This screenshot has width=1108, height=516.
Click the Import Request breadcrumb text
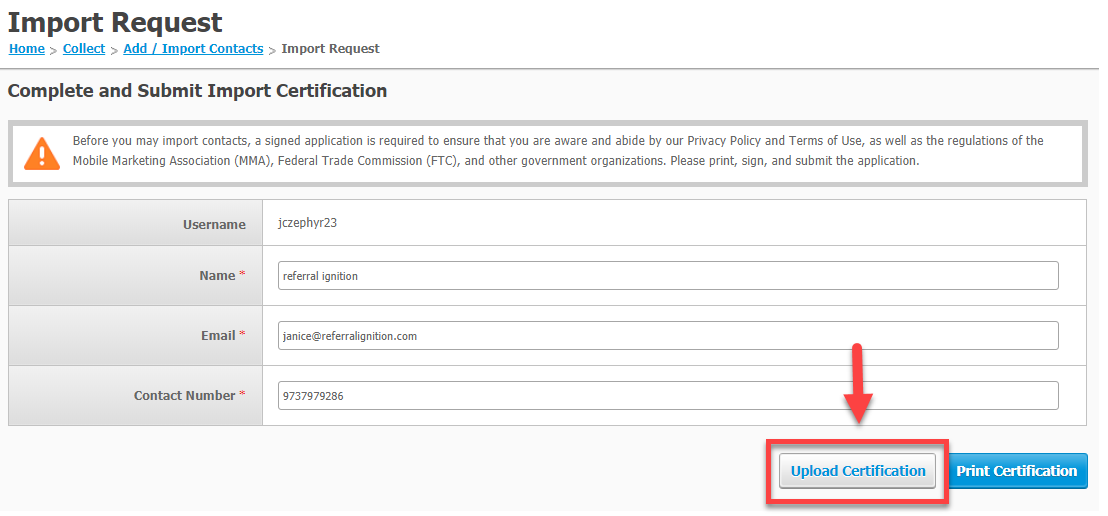click(x=330, y=49)
